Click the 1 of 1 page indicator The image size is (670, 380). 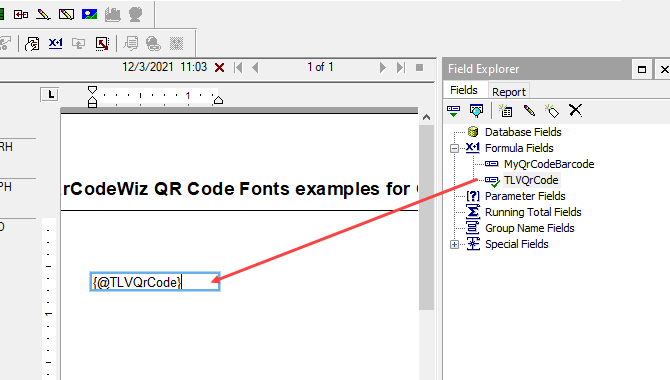click(x=320, y=67)
